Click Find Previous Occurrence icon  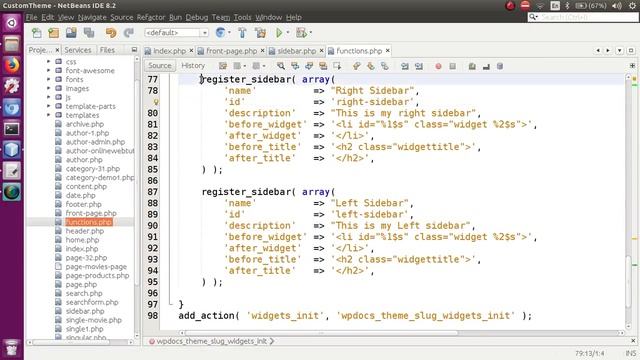coord(295,66)
